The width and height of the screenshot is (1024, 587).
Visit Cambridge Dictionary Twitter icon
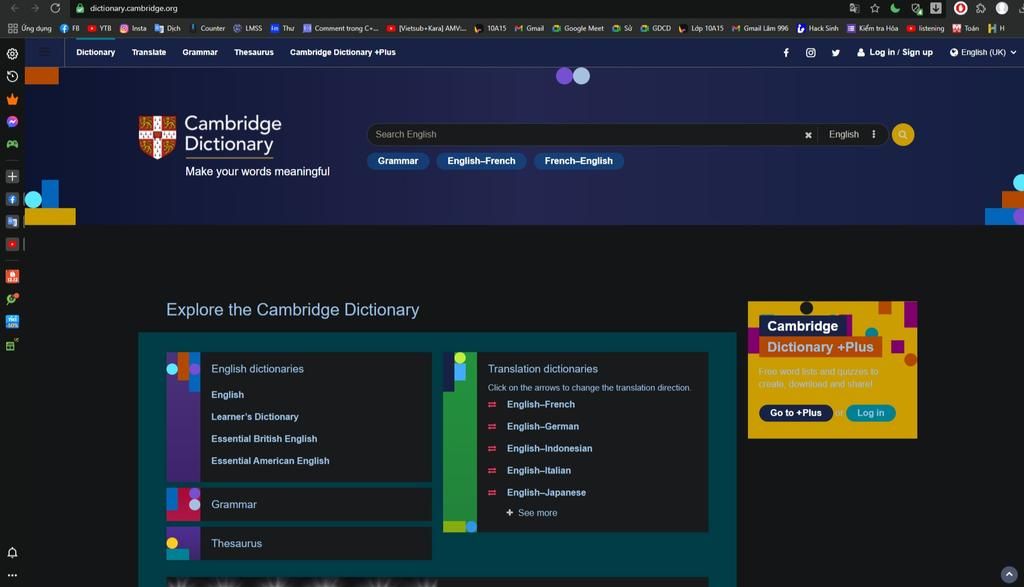coord(835,53)
